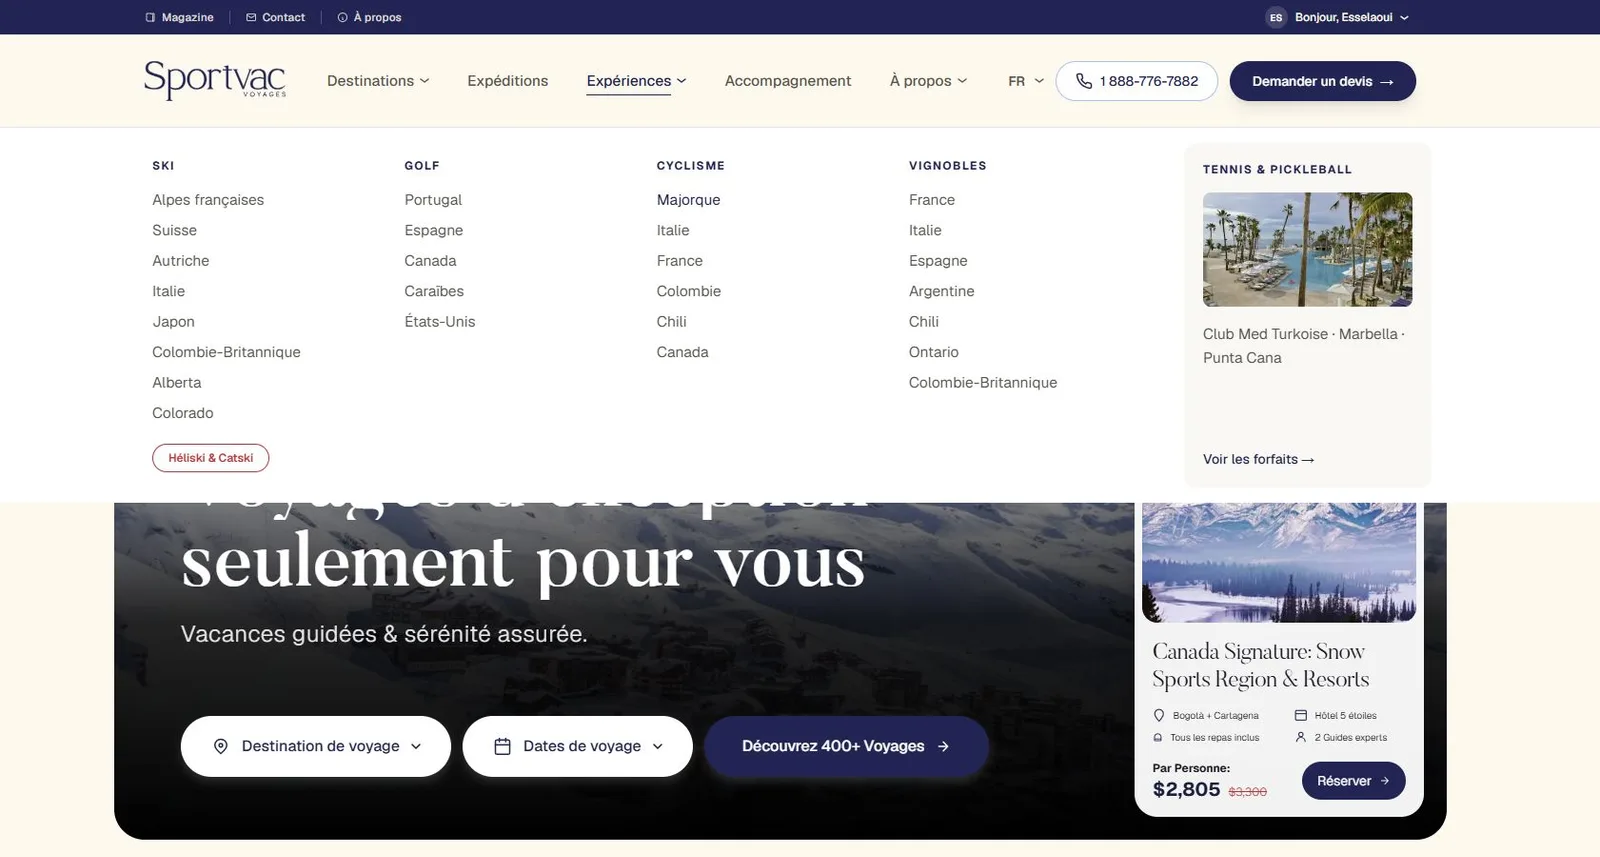The height and width of the screenshot is (857, 1600).
Task: Open the Bonjour, Esselaoui account dropdown
Action: (1339, 17)
